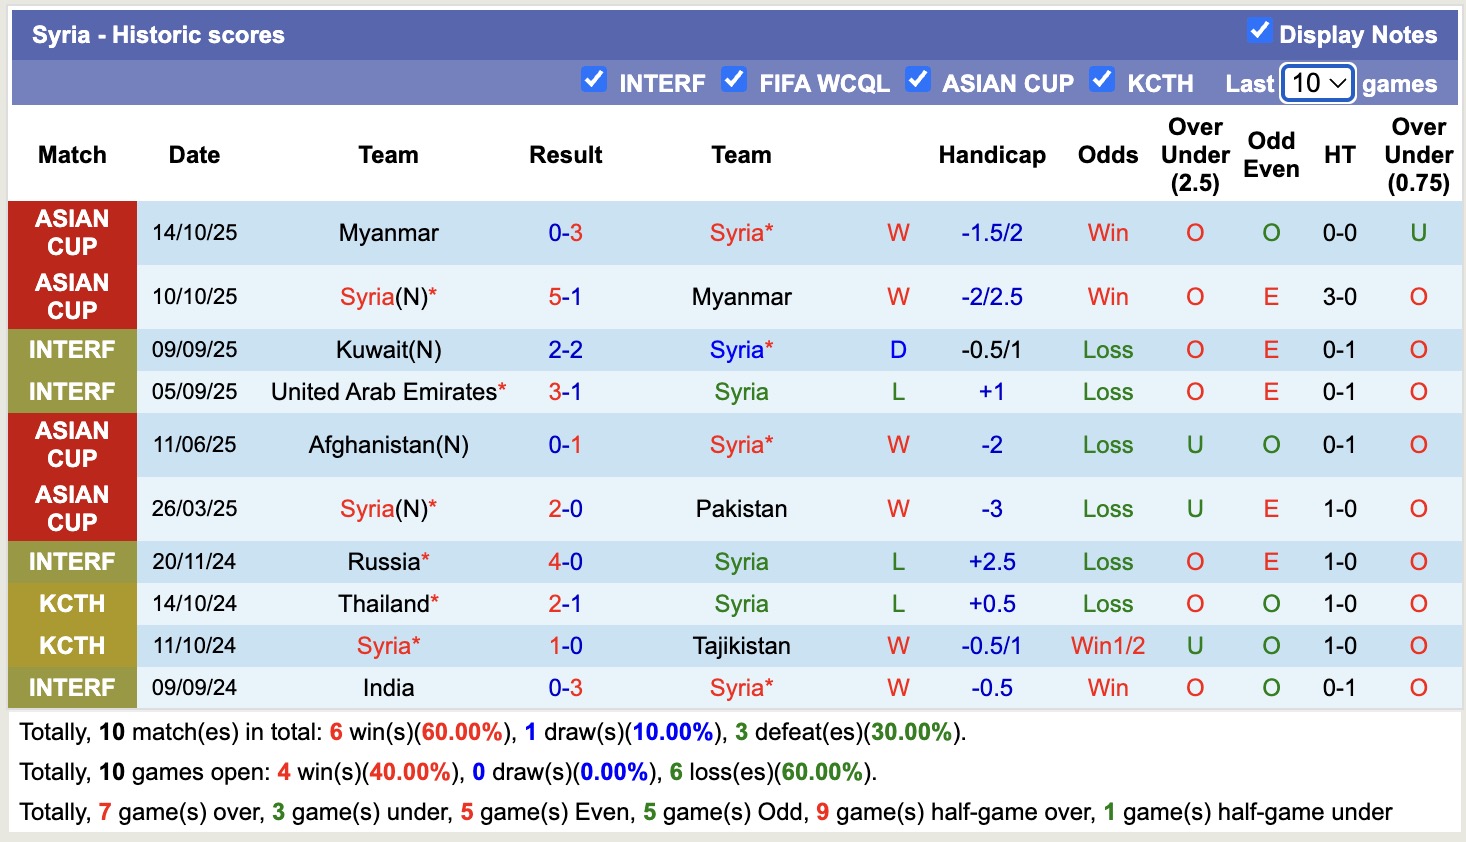Viewport: 1466px width, 842px height.
Task: Select the United Arab Emirates* link
Action: pos(388,391)
